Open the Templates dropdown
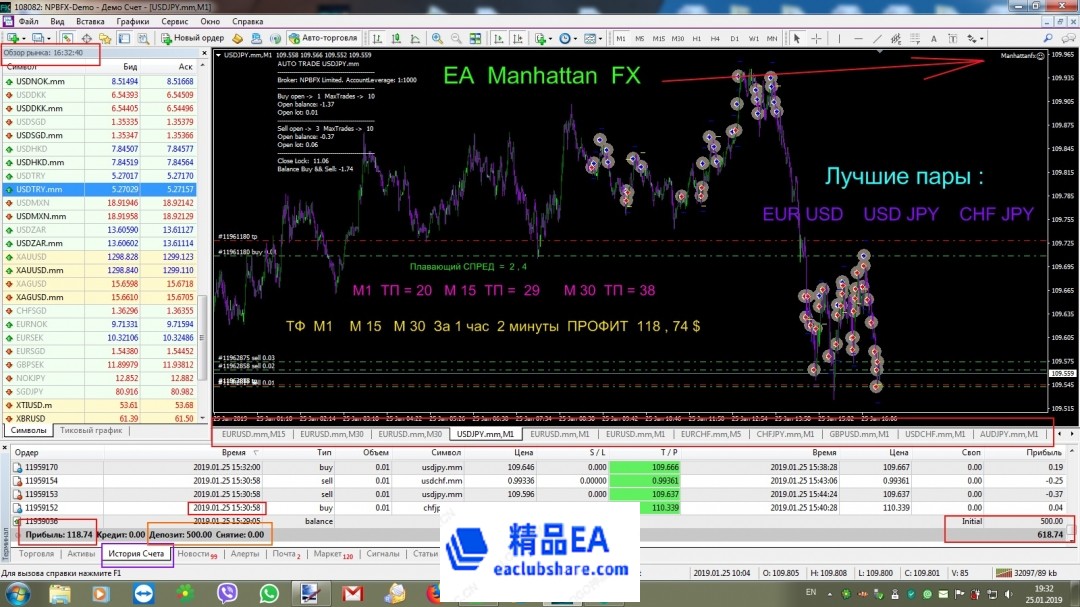 600,37
